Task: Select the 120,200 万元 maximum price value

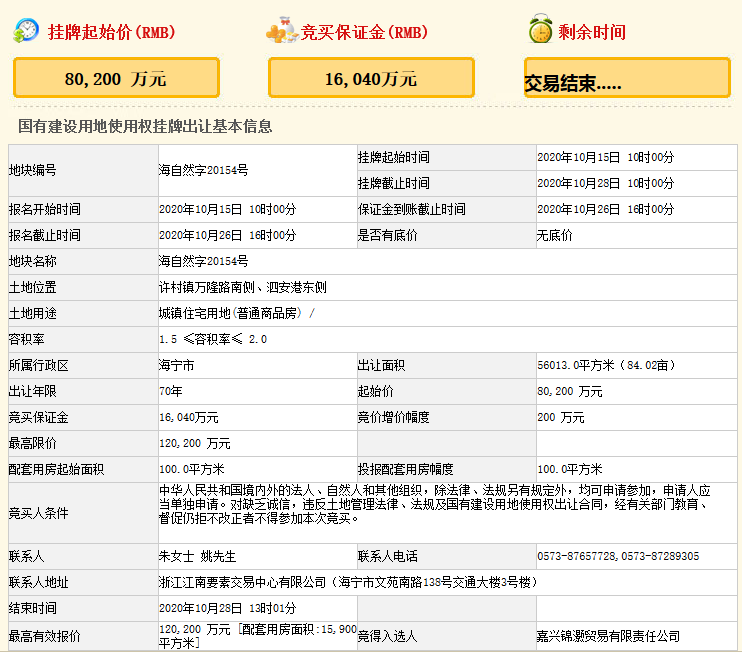Action: tap(195, 443)
